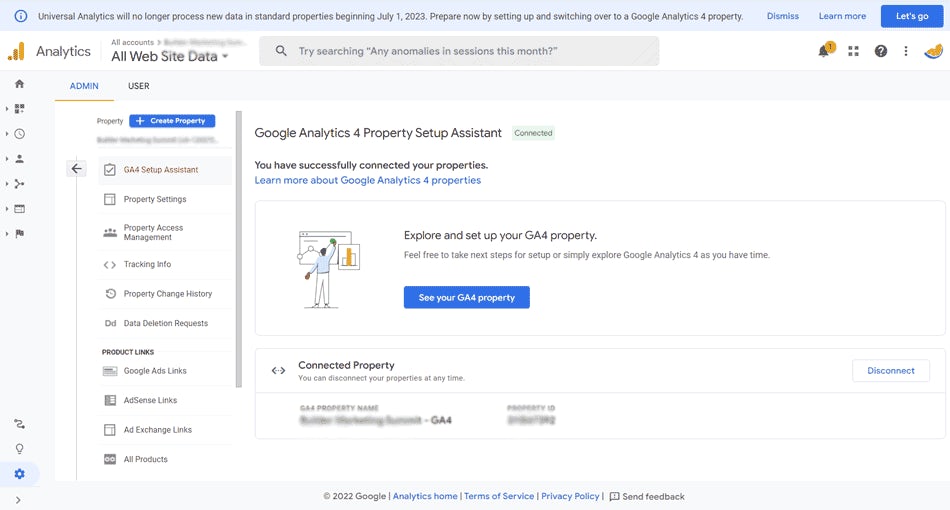Click the Connected Property link arrows icon
The width and height of the screenshot is (950, 510).
(x=278, y=371)
